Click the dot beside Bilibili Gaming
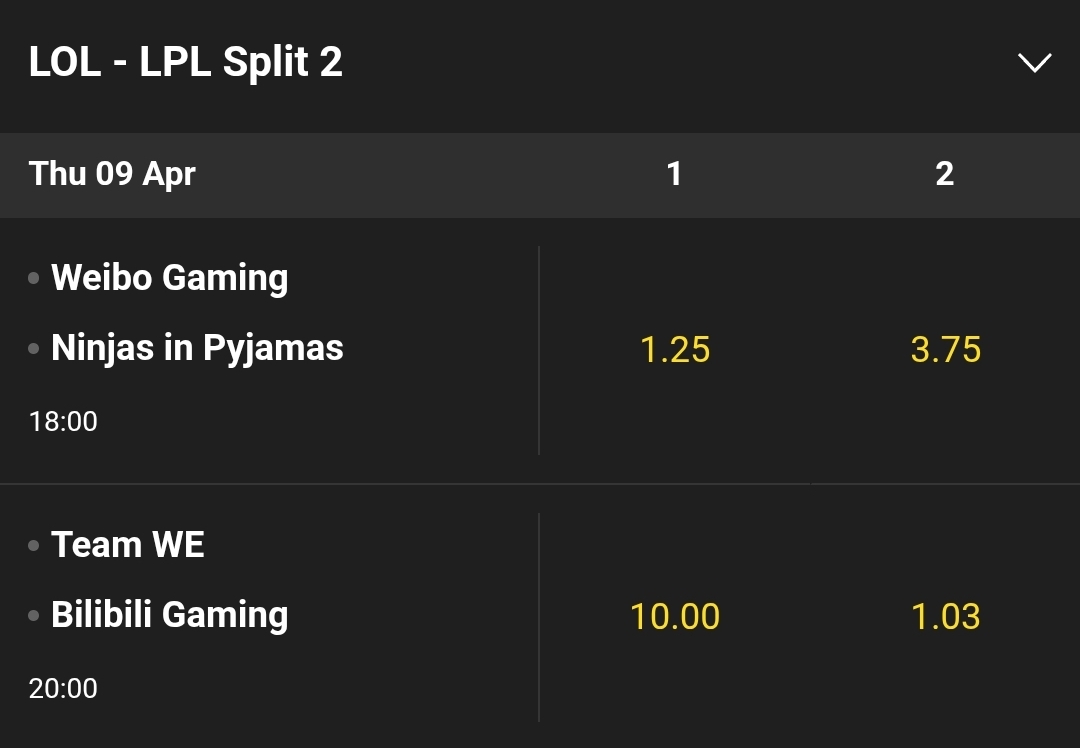 (x=34, y=616)
